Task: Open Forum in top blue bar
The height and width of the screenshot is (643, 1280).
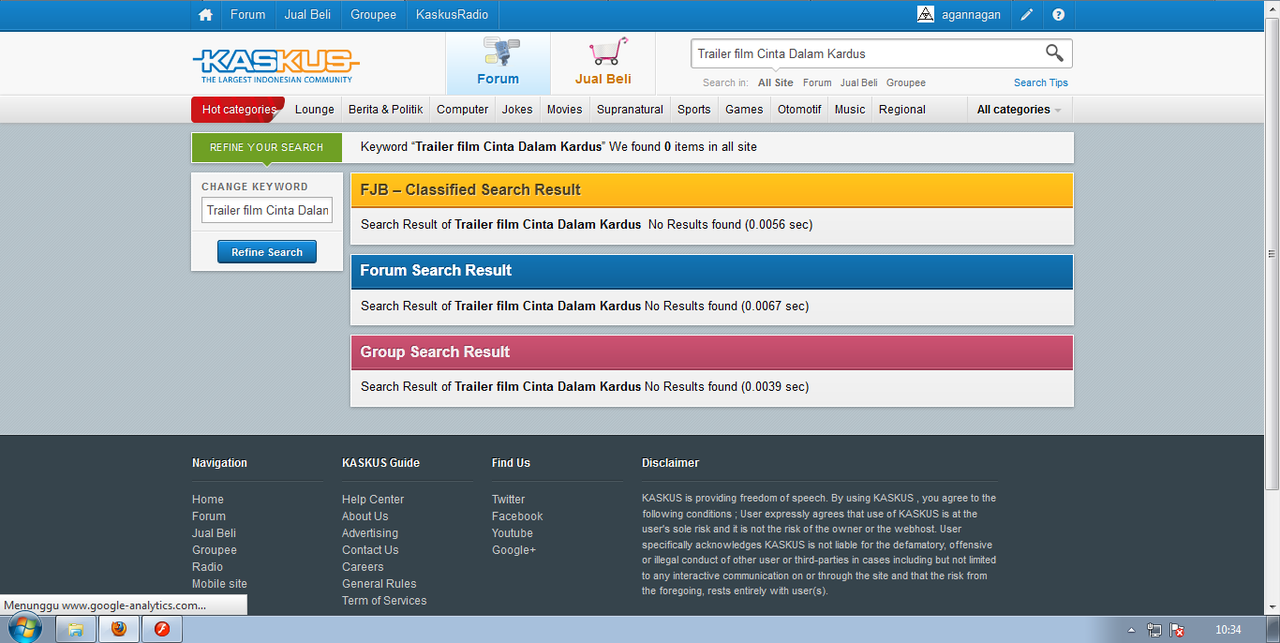Action: [248, 15]
